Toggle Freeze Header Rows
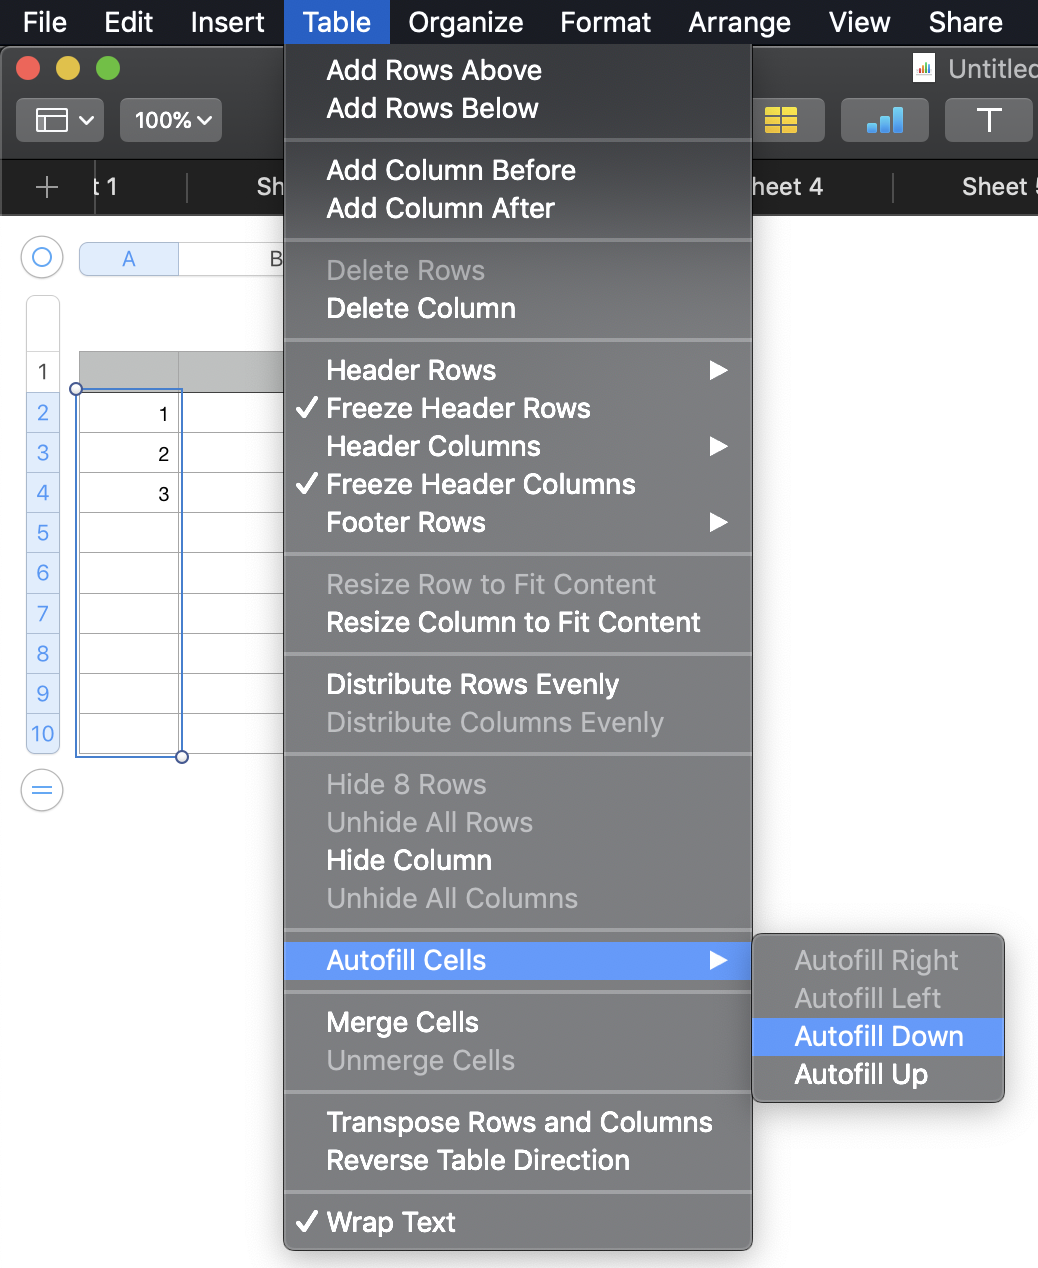The image size is (1038, 1268). 458,408
